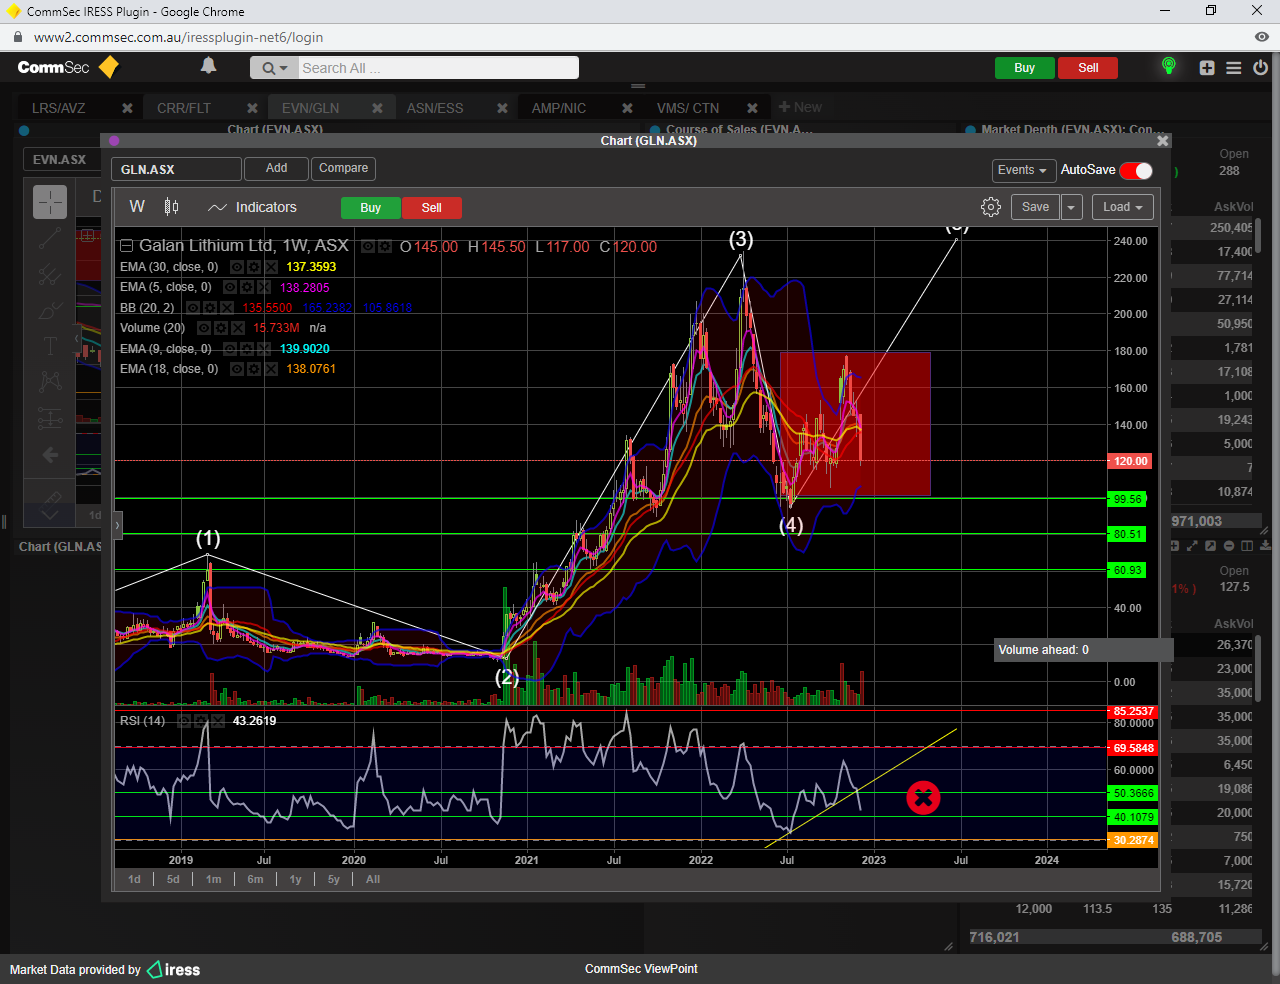Expand the left panel chevron on chart

(117, 525)
